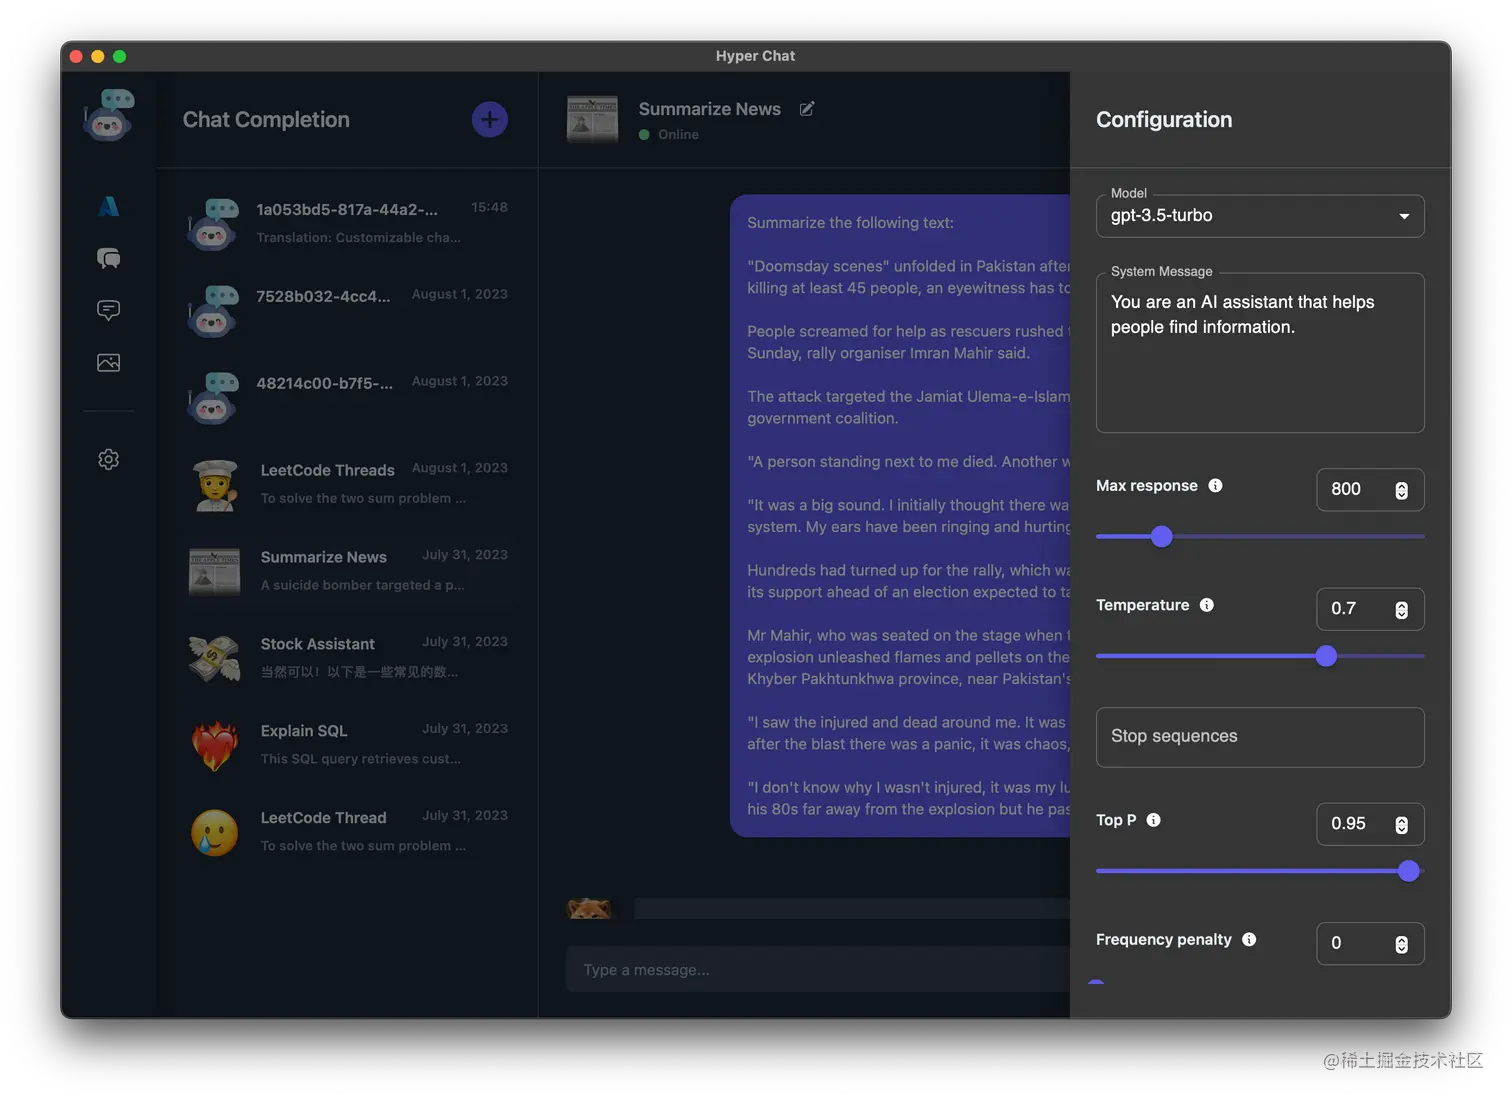This screenshot has width=1512, height=1099.
Task: Click the info icon beside Max response
Action: (1215, 486)
